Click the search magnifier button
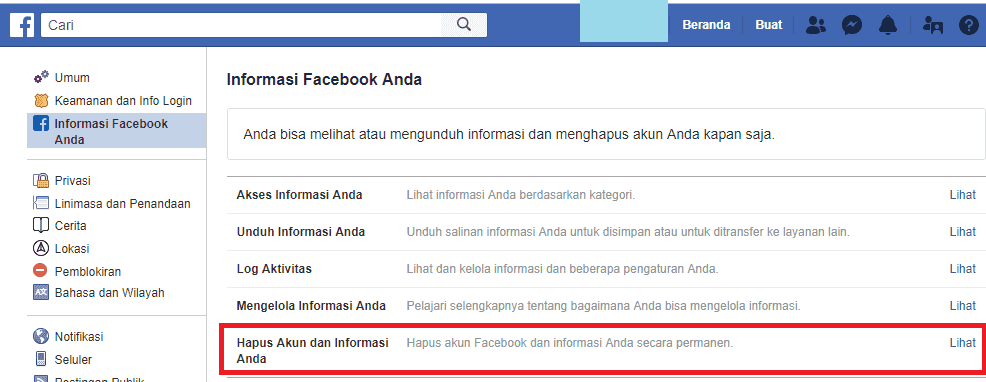The image size is (986, 382). 463,25
